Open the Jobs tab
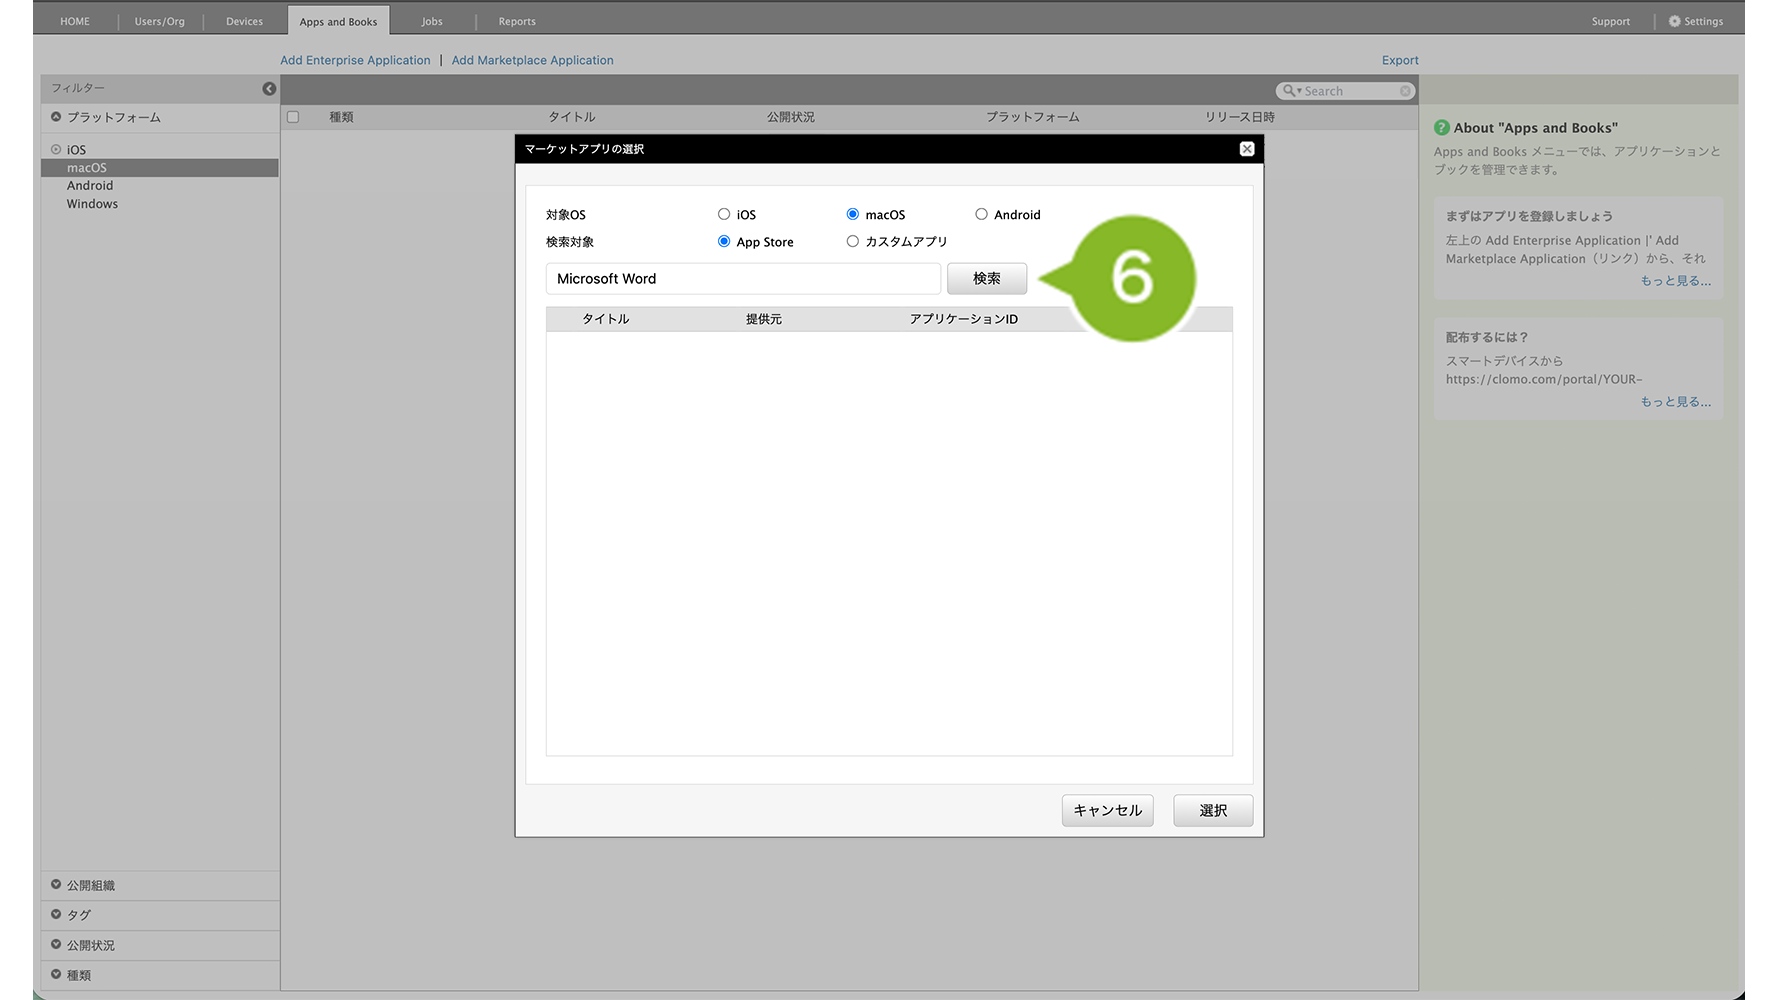The width and height of the screenshot is (1778, 1000). (432, 21)
